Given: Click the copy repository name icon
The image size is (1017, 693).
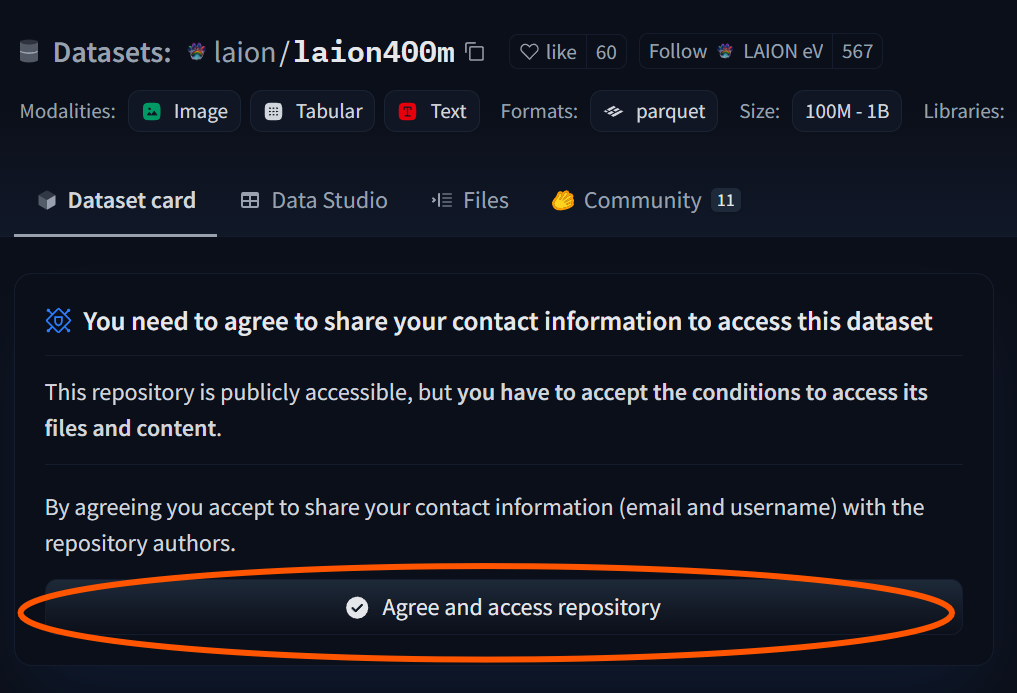Looking at the screenshot, I should (x=473, y=52).
